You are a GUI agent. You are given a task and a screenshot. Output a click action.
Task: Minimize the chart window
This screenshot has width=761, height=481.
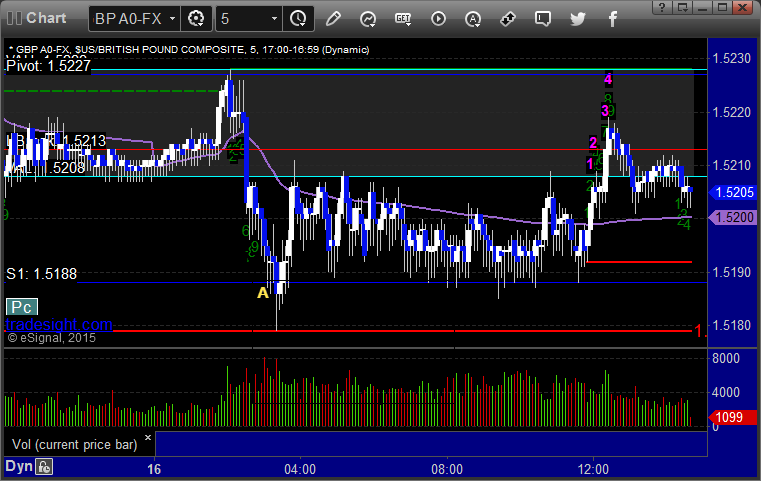[702, 7]
